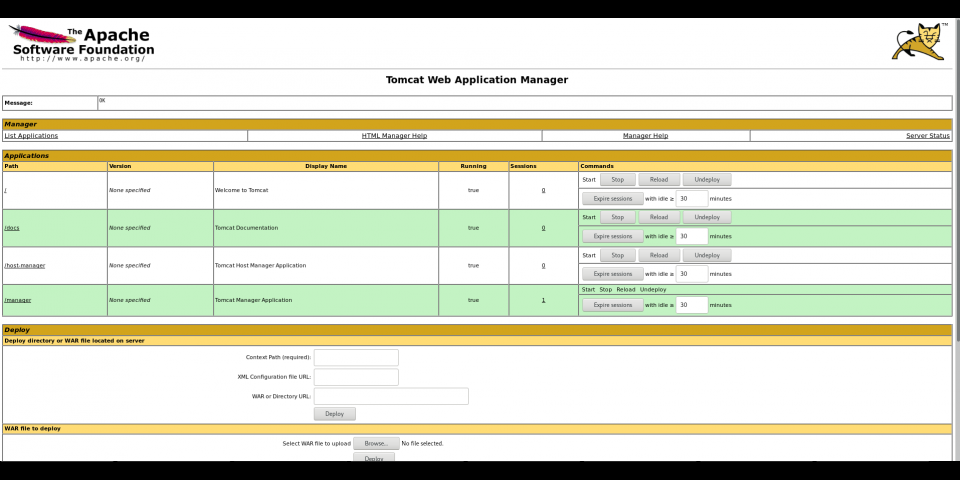960x480 pixels.
Task: Browse for a WAR file to upload
Action: (375, 443)
